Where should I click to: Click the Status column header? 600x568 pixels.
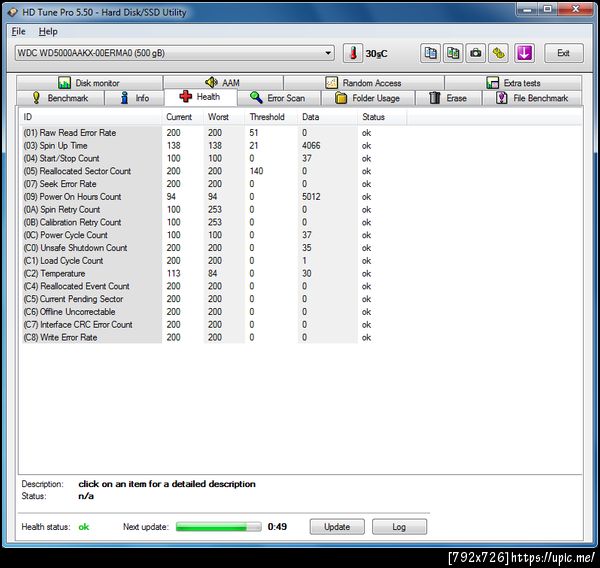(x=383, y=117)
